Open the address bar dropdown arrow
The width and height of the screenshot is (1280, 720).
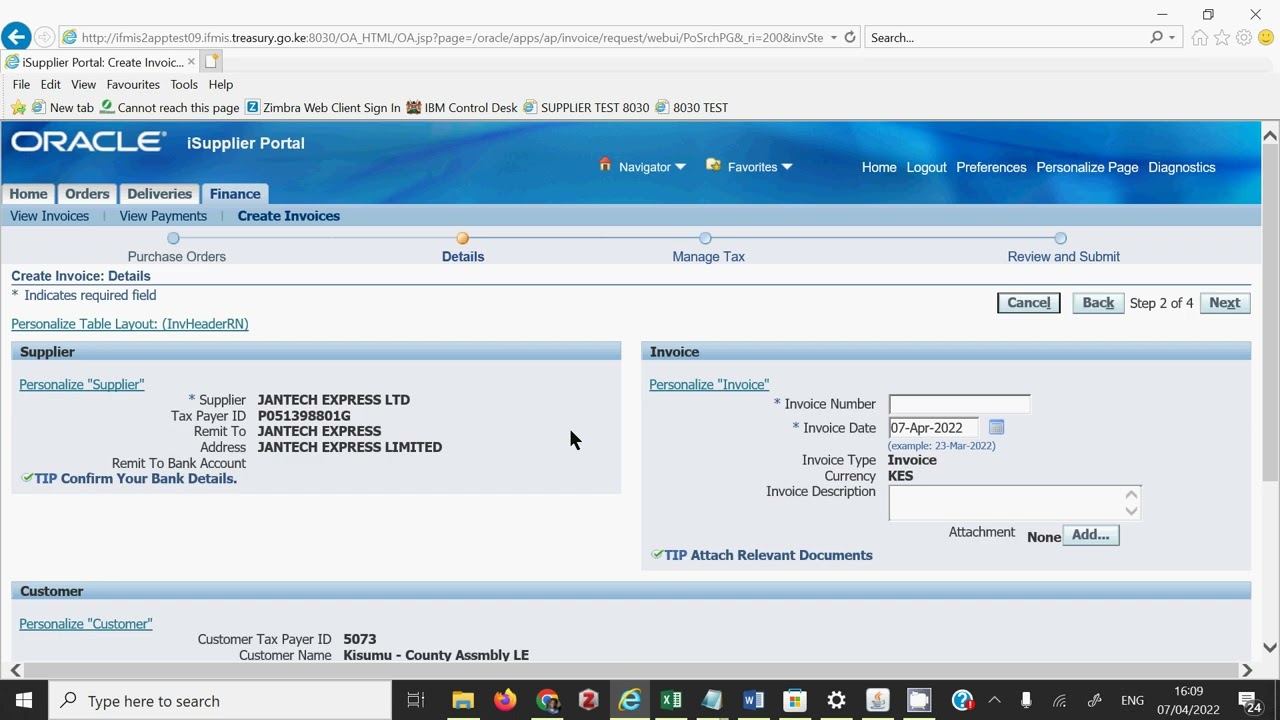834,38
